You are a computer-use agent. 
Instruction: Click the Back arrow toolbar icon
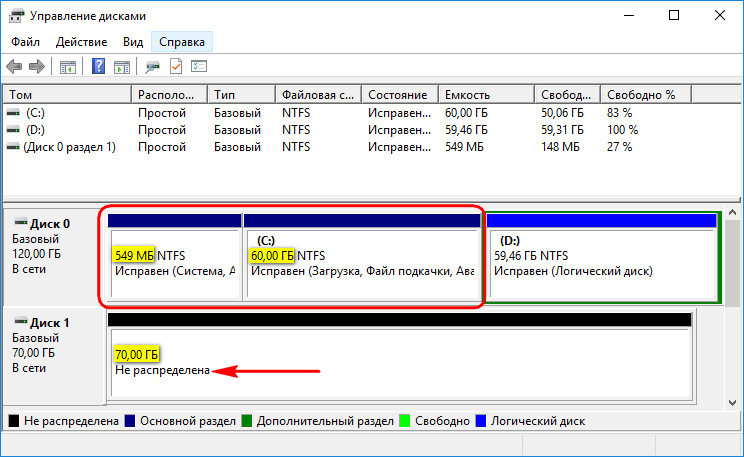(x=14, y=66)
